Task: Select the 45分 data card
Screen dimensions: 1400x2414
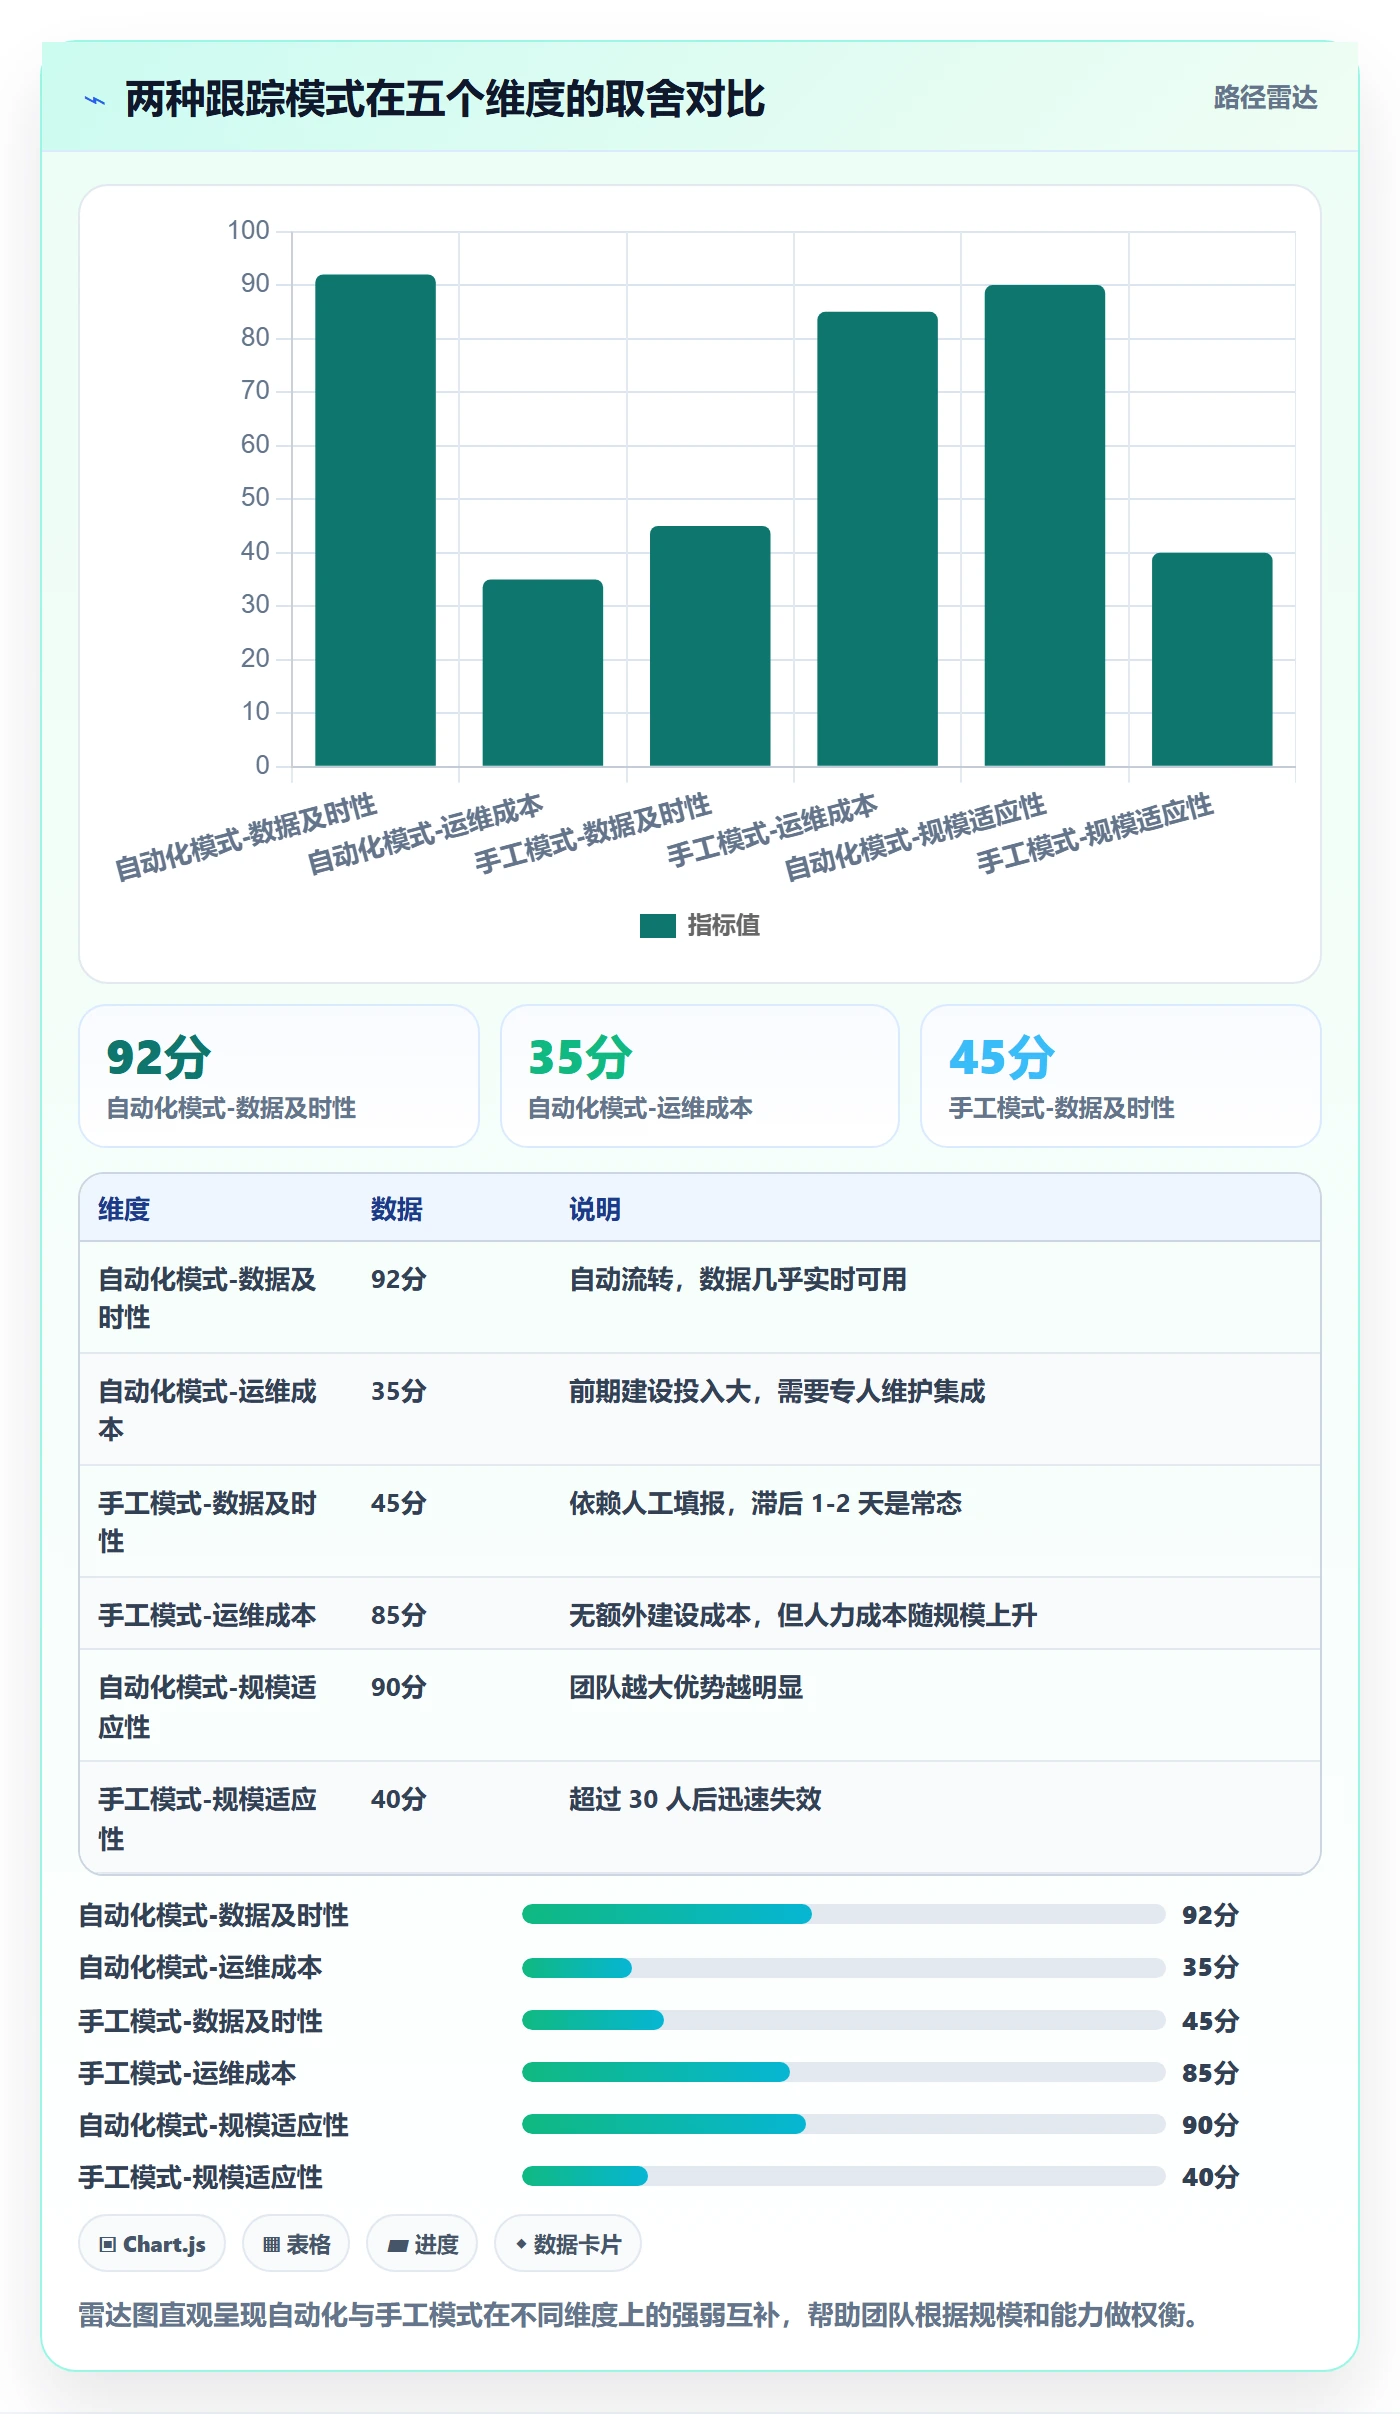Action: click(1120, 1076)
